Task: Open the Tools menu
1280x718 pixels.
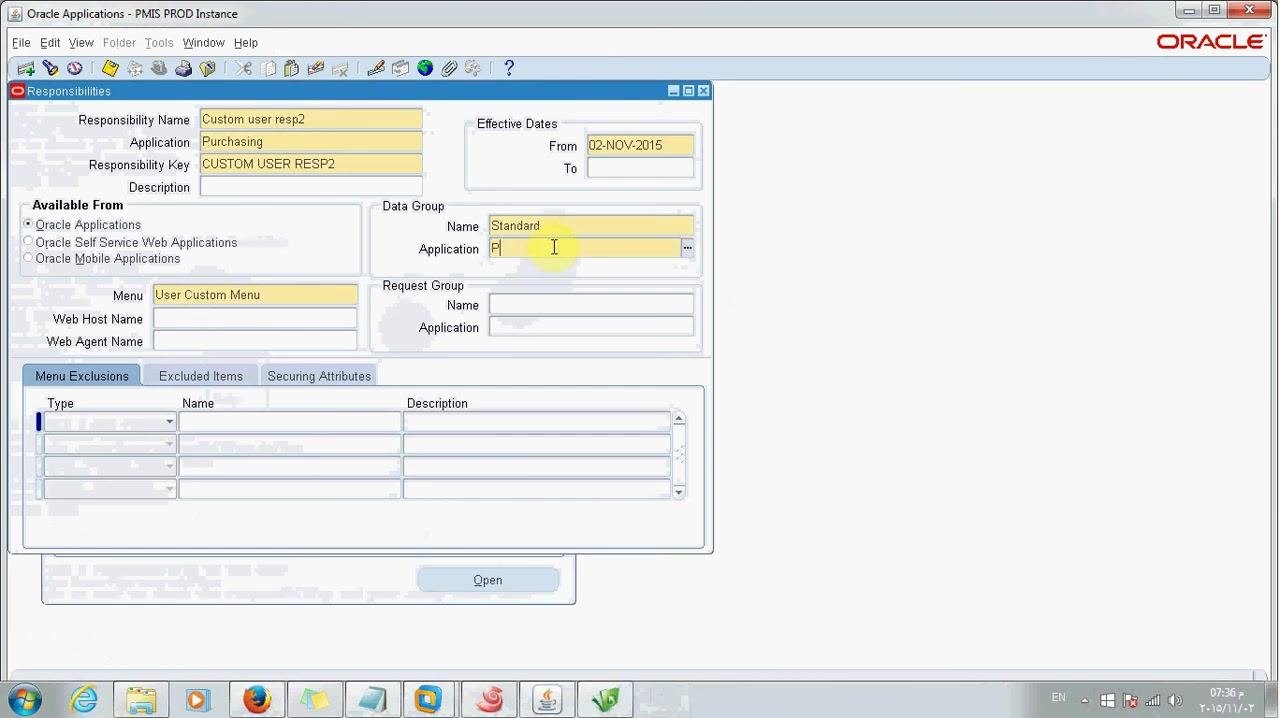Action: 159,43
